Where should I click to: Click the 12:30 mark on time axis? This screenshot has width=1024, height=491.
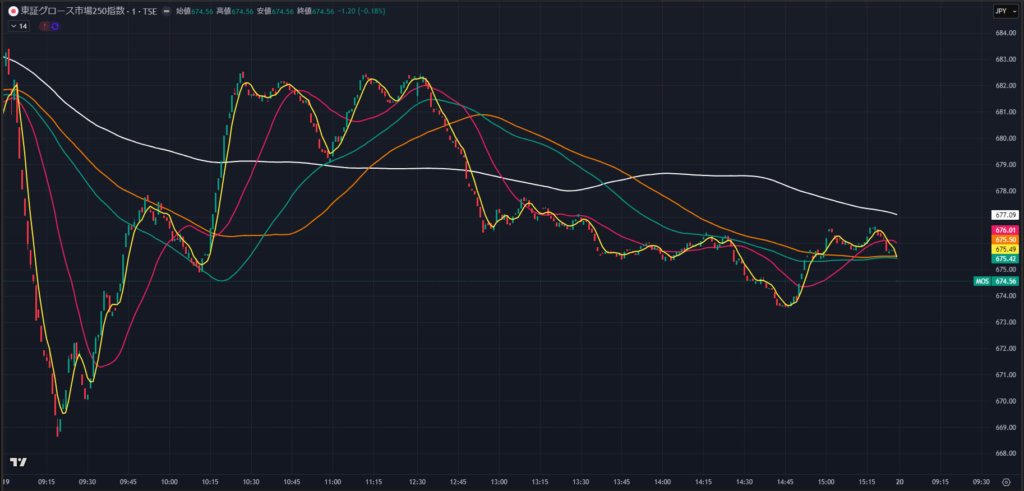[416, 481]
